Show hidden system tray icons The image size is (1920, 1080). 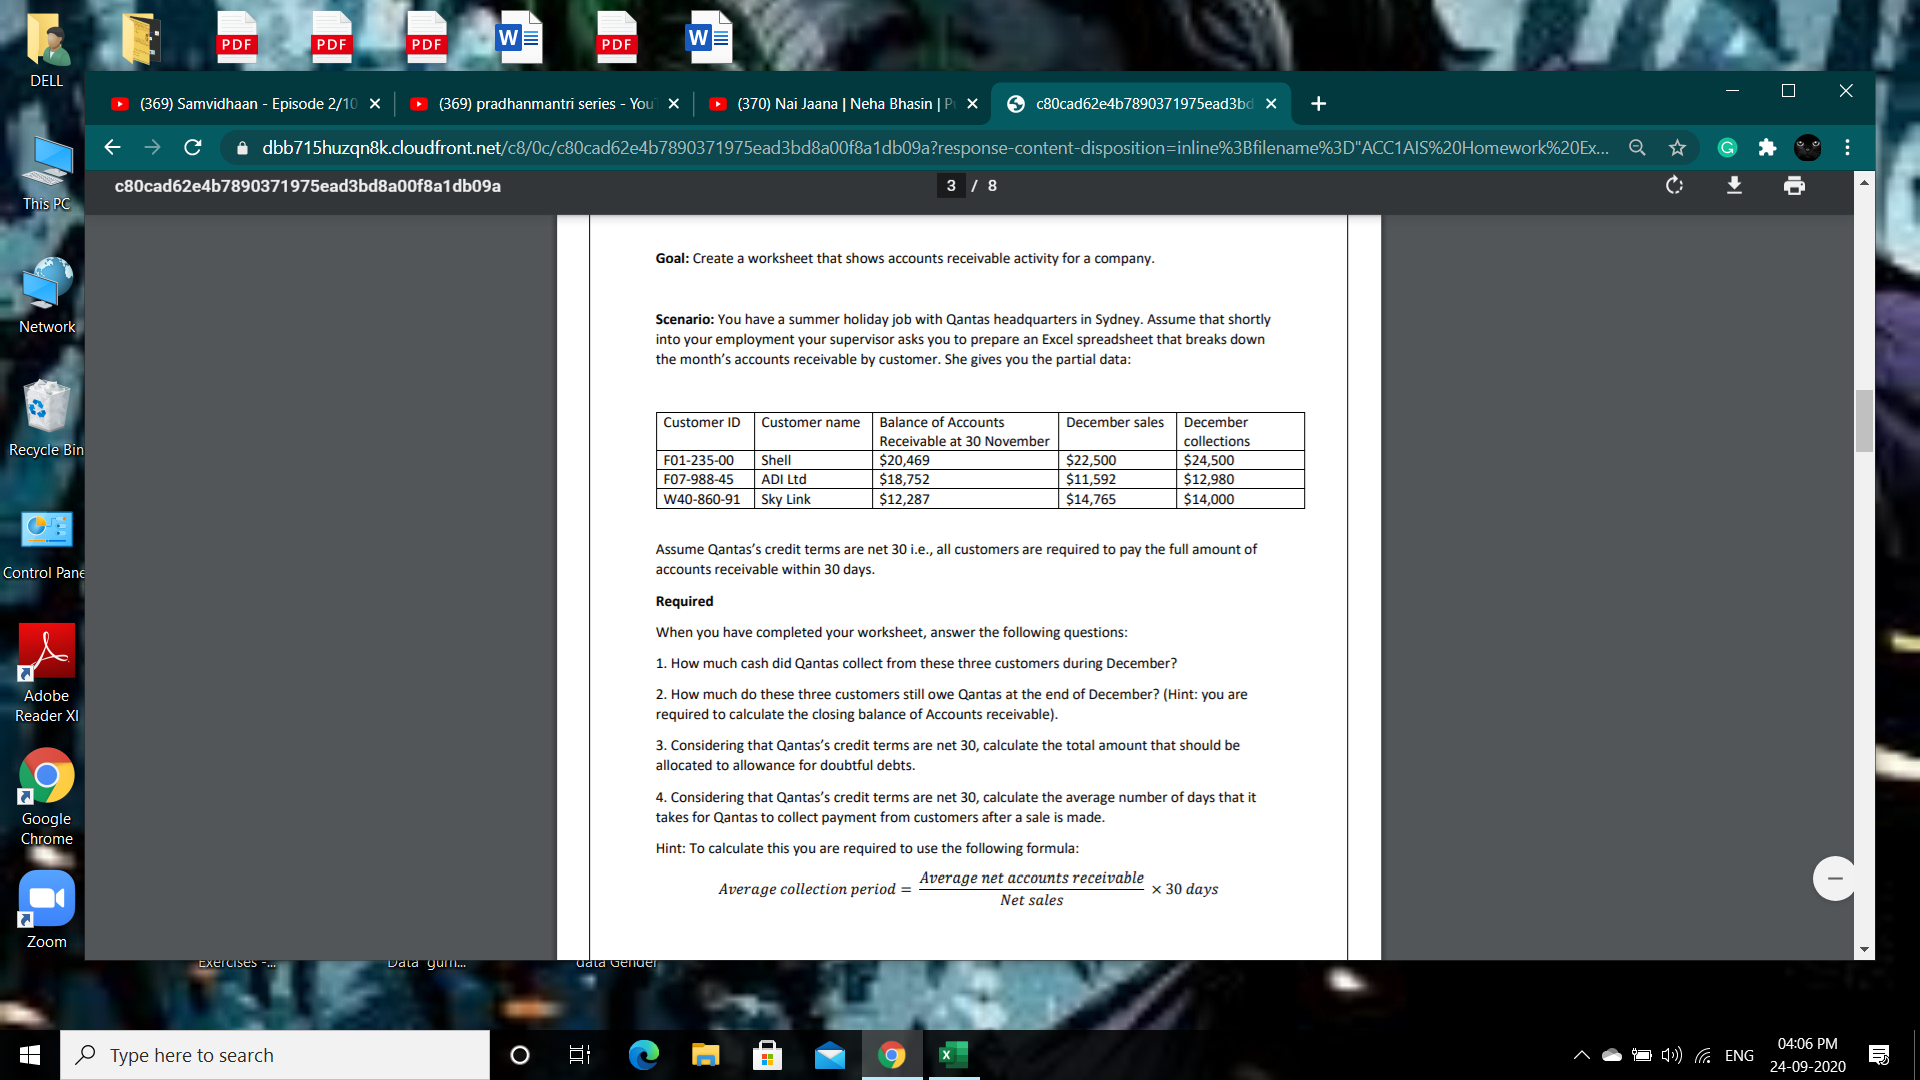pyautogui.click(x=1581, y=1055)
